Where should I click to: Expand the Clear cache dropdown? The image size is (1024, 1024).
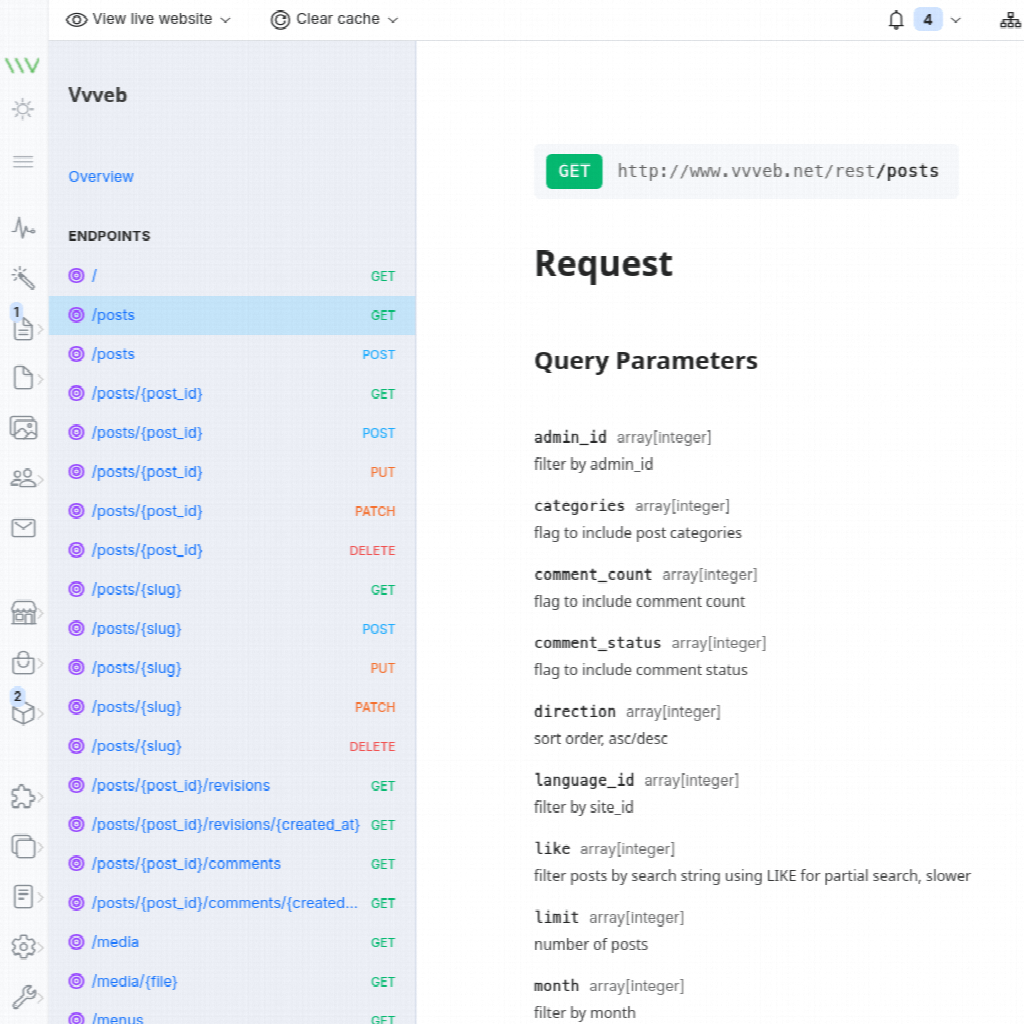tap(334, 20)
